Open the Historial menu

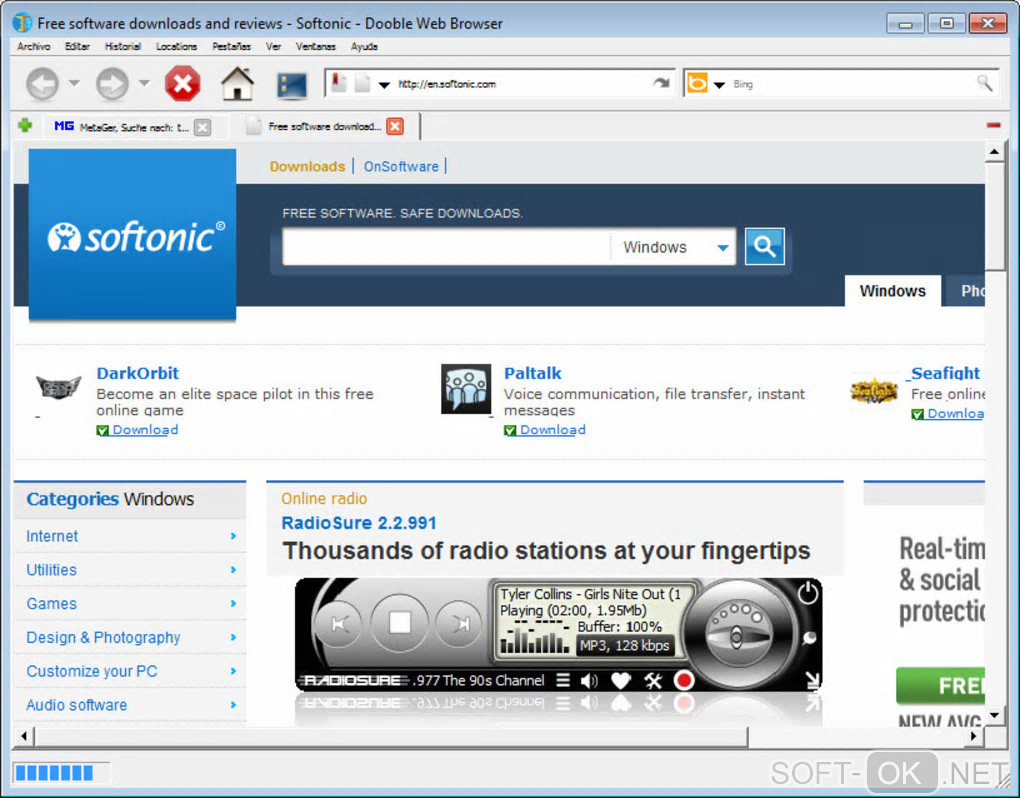click(123, 47)
